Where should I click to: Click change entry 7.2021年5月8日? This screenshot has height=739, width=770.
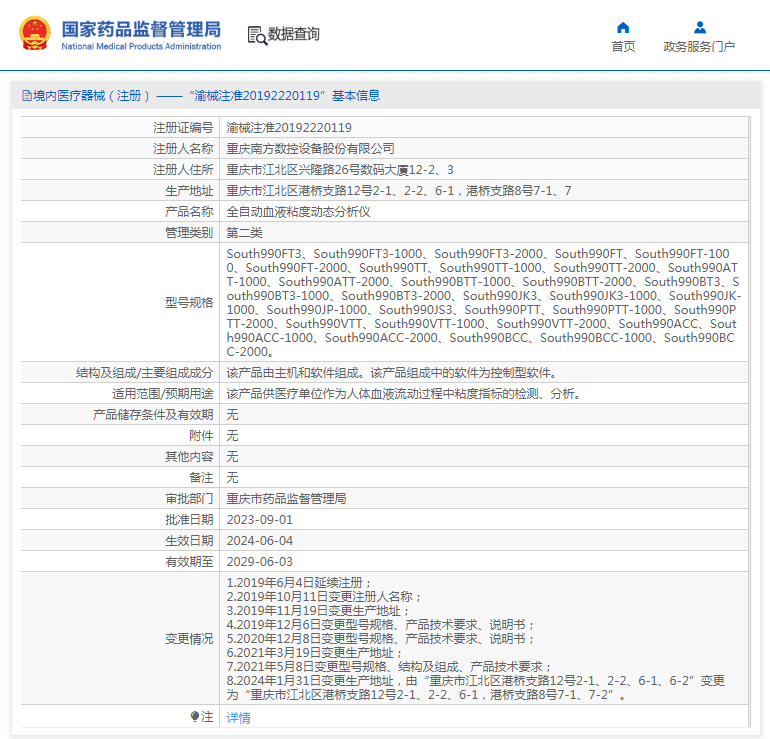click(x=389, y=667)
